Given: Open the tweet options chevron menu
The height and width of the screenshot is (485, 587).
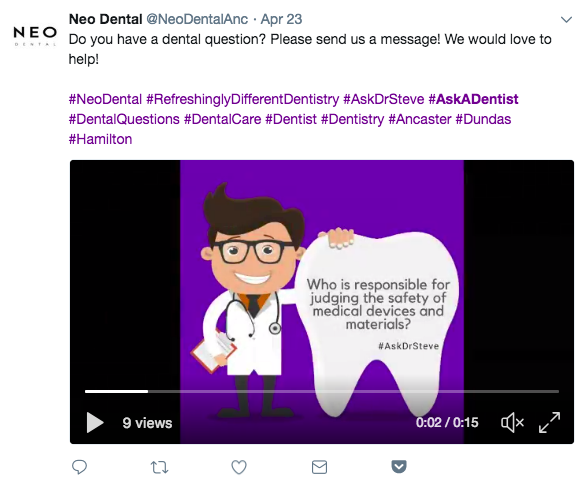Looking at the screenshot, I should click(x=566, y=19).
